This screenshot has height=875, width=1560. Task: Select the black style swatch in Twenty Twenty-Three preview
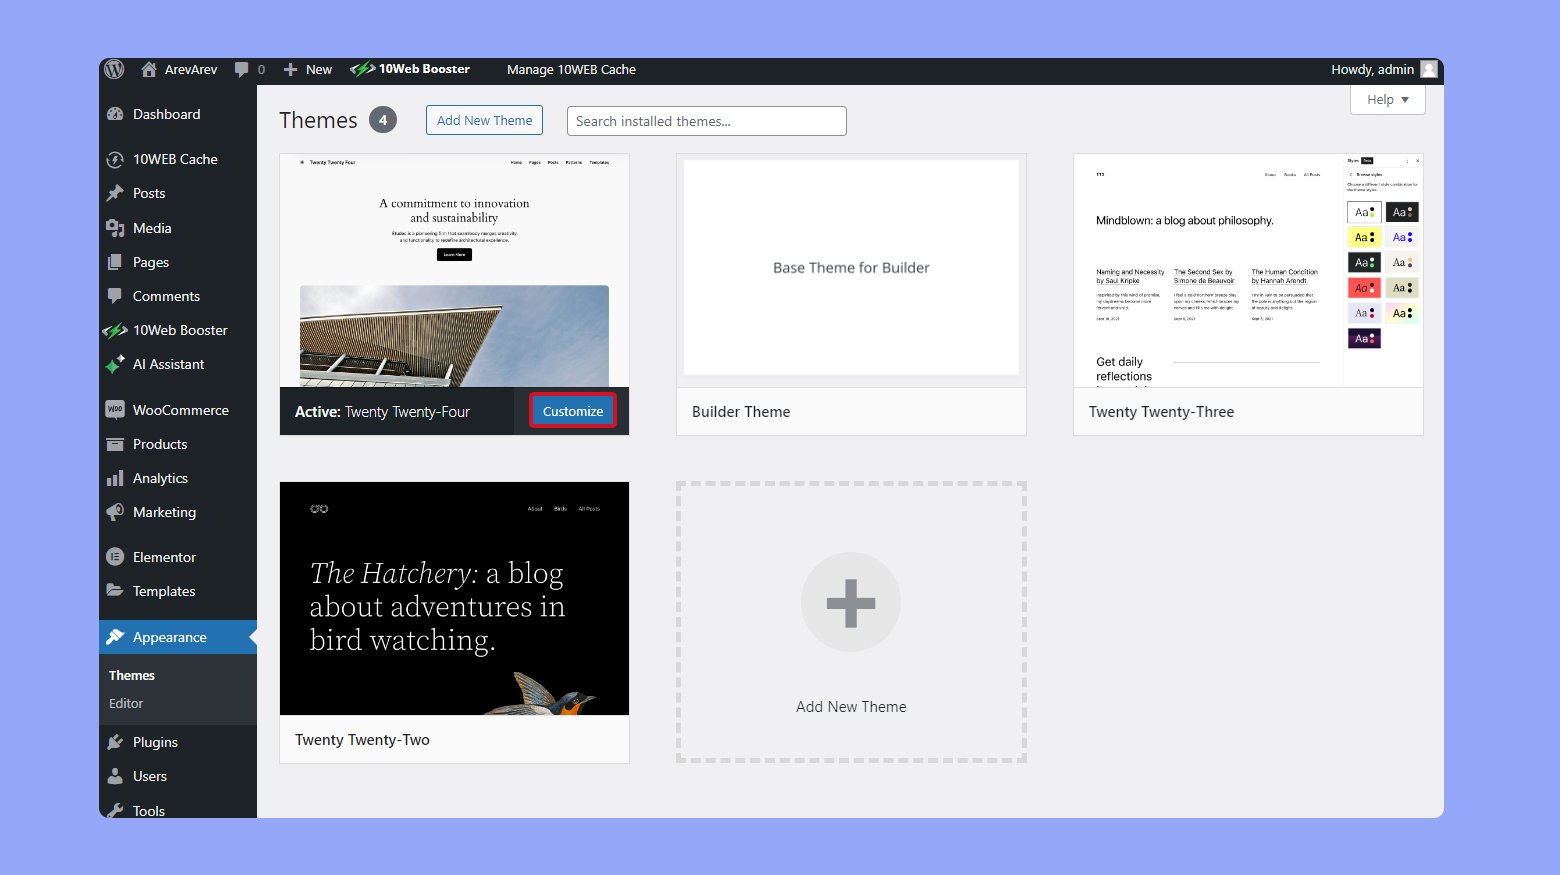tap(1401, 212)
